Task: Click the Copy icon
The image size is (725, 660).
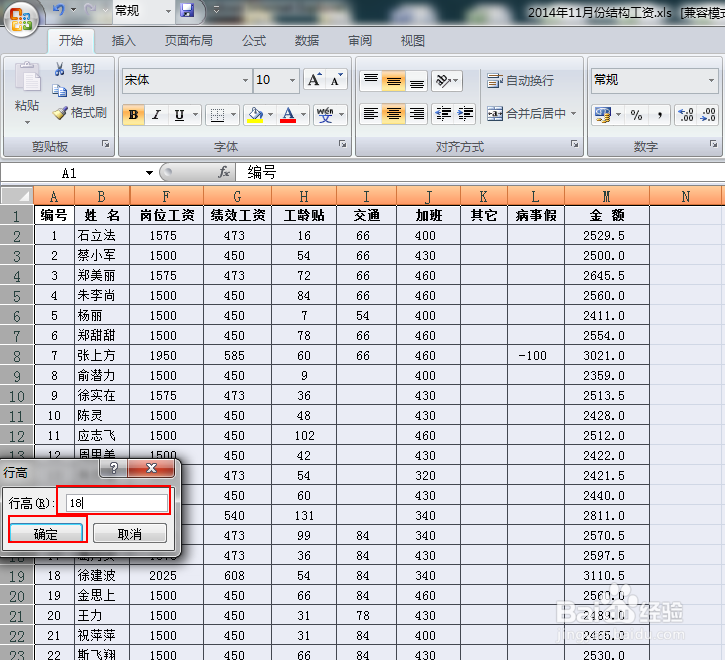Action: pyautogui.click(x=60, y=91)
